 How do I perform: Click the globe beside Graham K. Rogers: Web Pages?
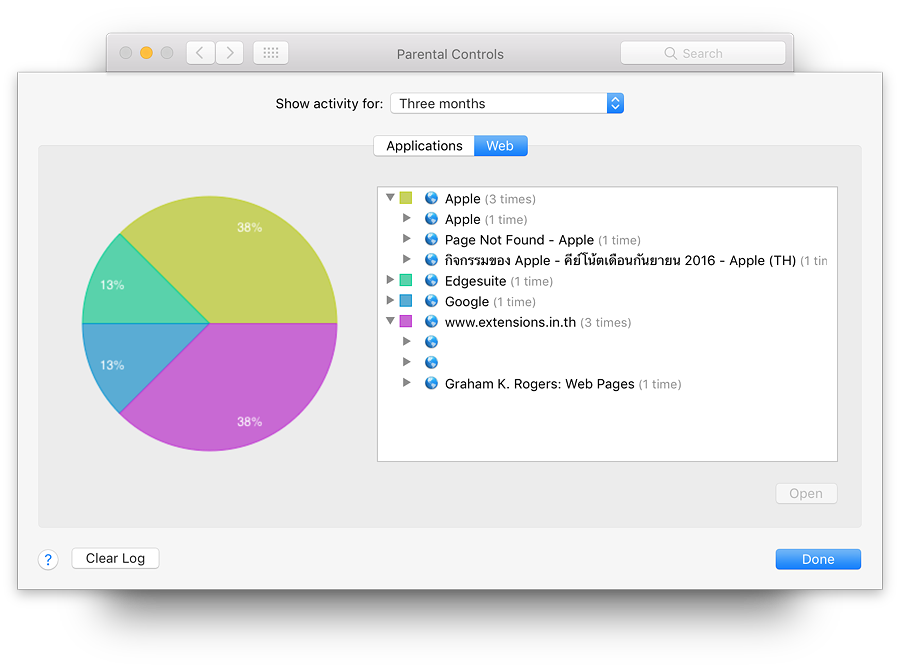(432, 383)
